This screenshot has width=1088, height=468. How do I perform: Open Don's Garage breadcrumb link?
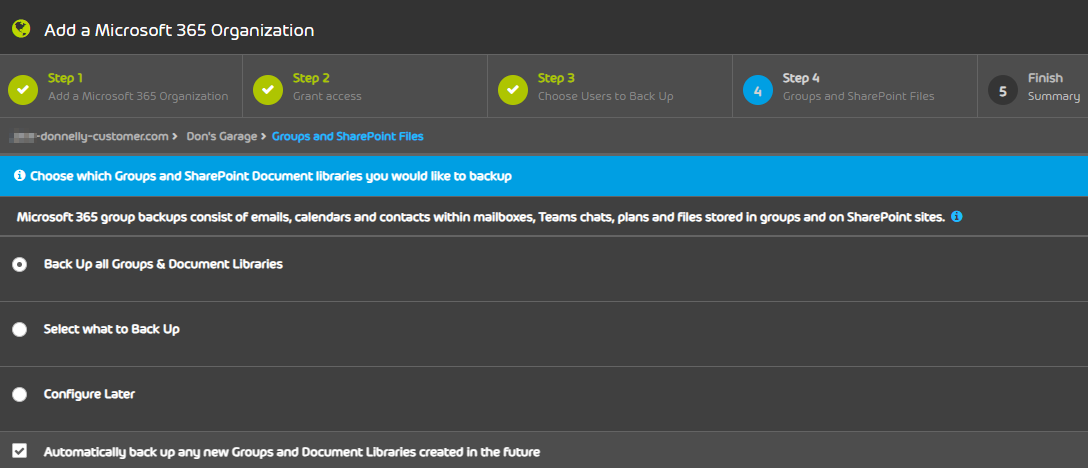(x=222, y=136)
